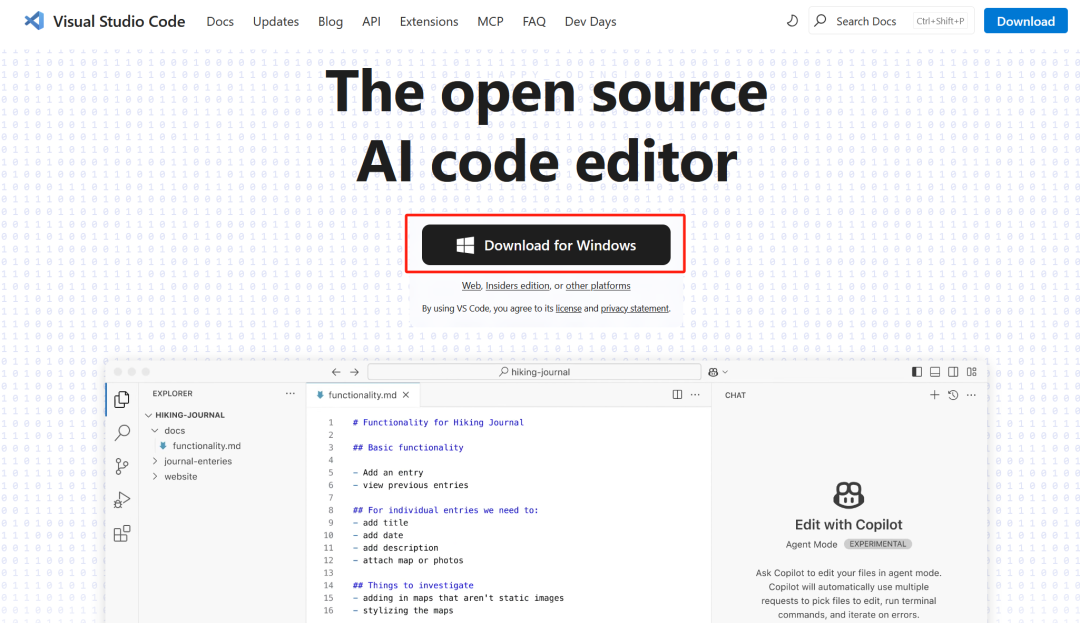Click the 'Agent Mode' label
The image size is (1080, 623).
pos(811,545)
